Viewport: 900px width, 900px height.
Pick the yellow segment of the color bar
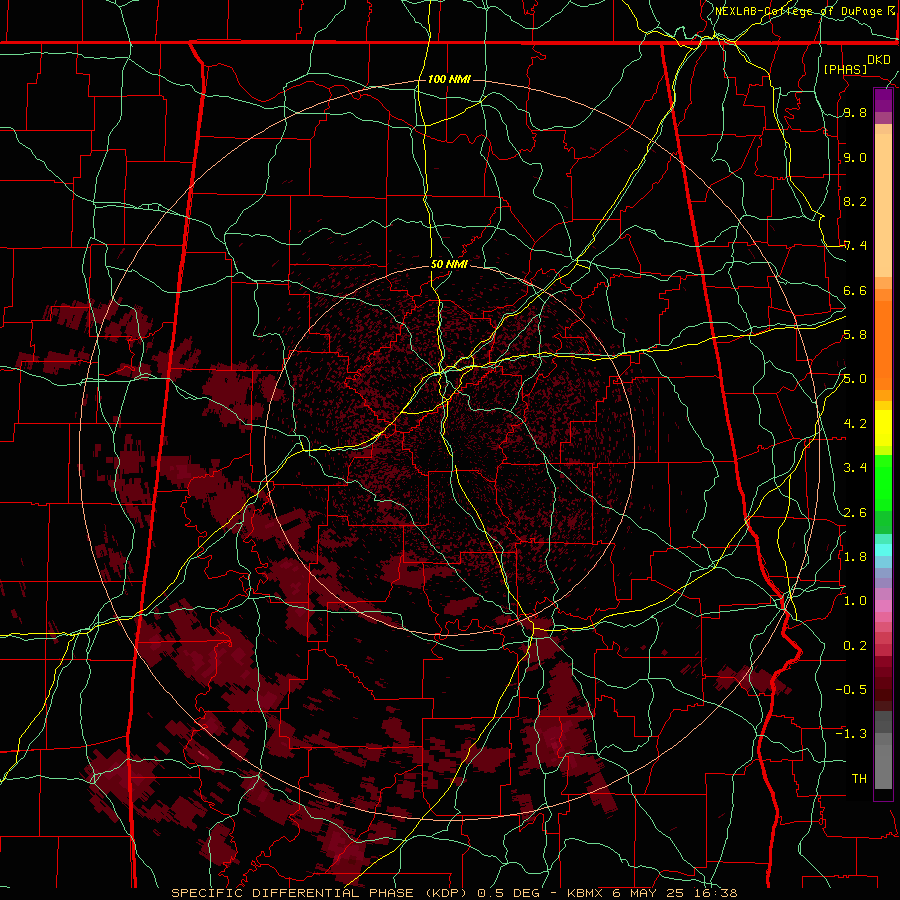coord(883,428)
